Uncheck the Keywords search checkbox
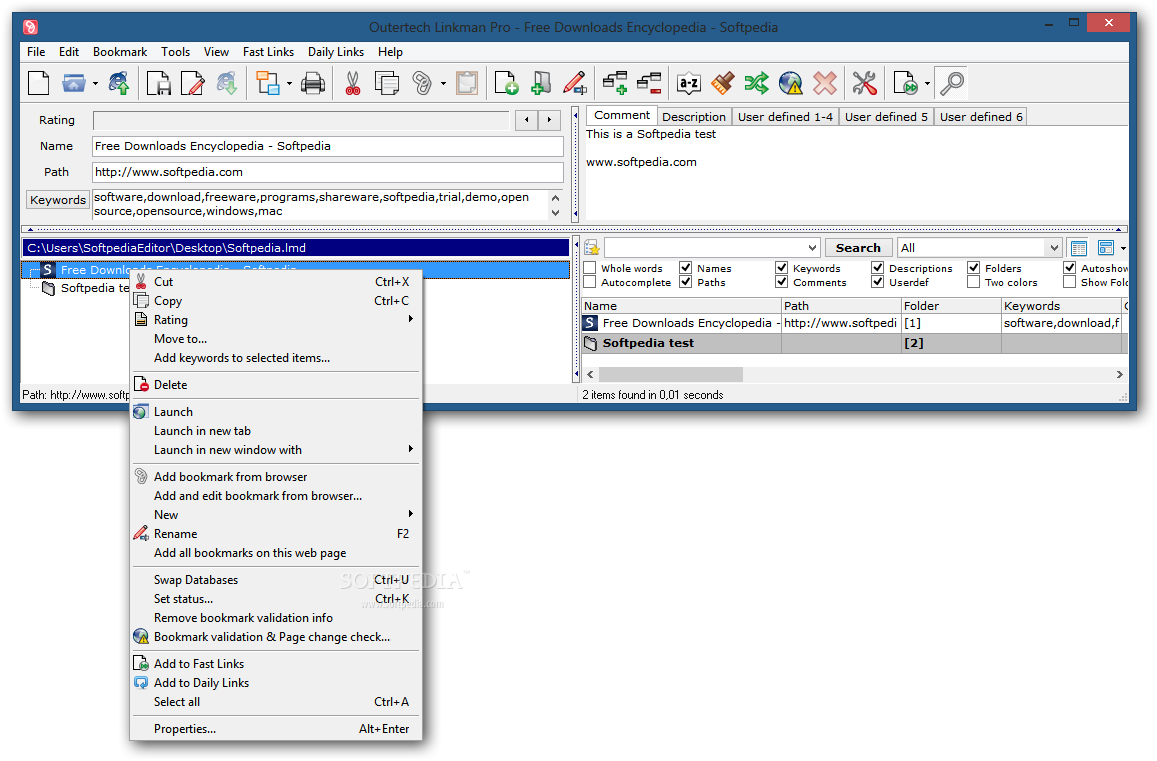The height and width of the screenshot is (761, 1157). pos(781,268)
